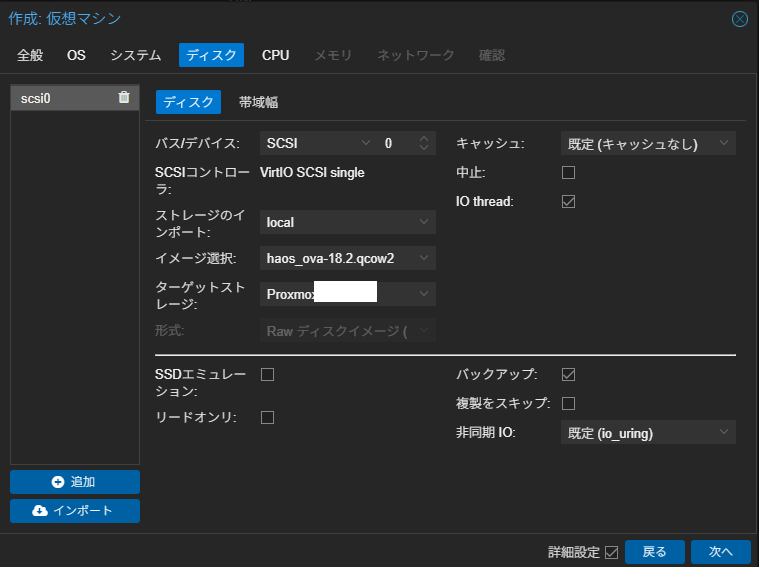Click the VirtIO SCSI single text
Image resolution: width=759 pixels, height=567 pixels.
[312, 173]
